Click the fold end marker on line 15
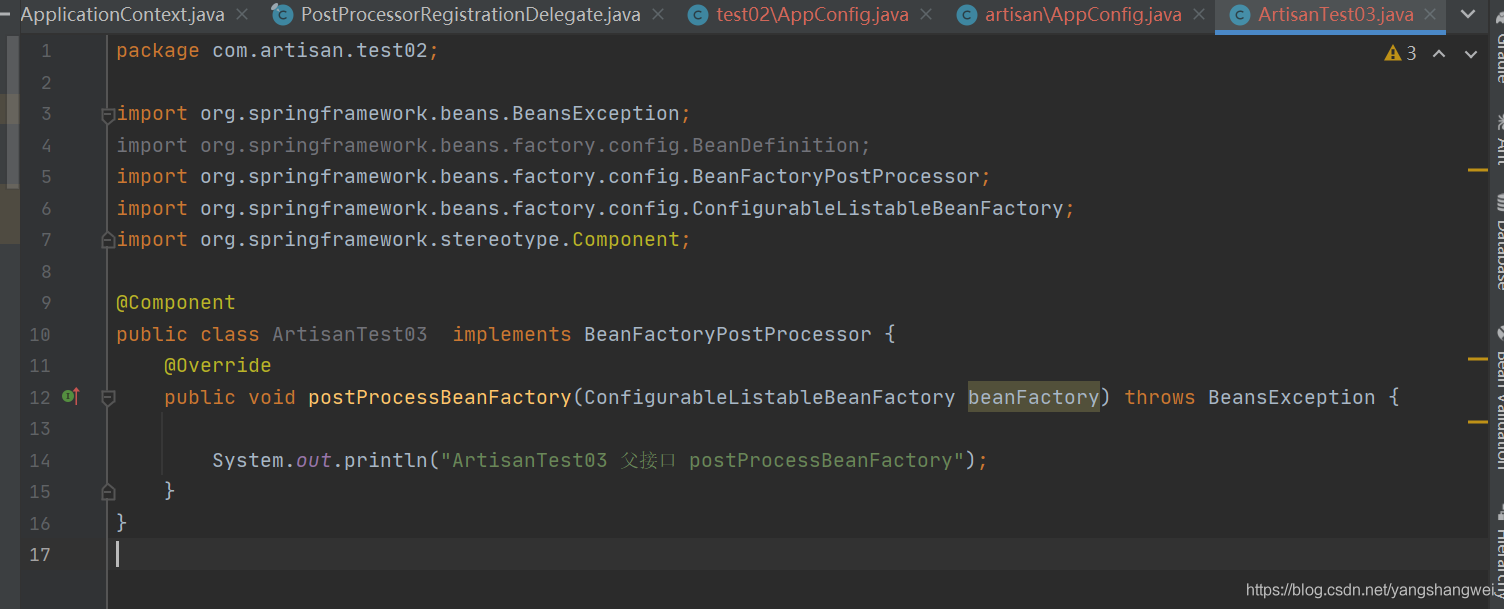The image size is (1504, 609). click(107, 492)
